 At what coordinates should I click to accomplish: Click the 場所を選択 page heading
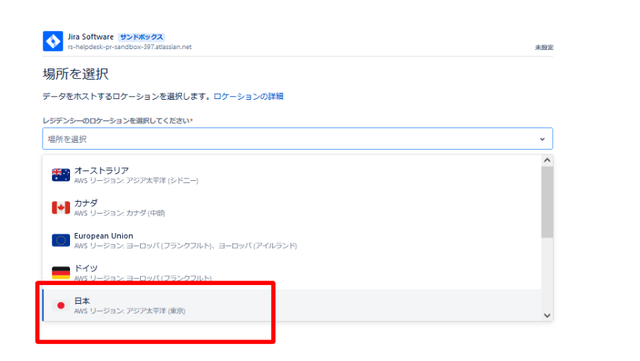76,74
